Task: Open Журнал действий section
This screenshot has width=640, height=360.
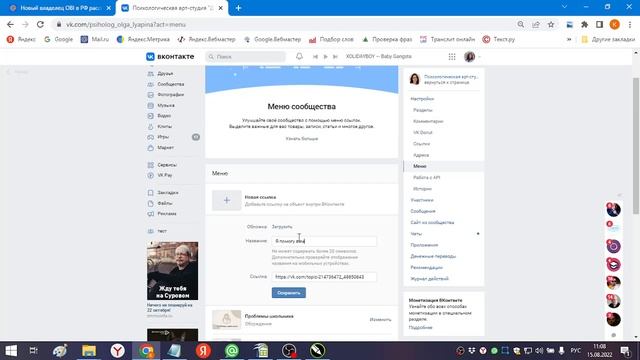Action: [429, 279]
